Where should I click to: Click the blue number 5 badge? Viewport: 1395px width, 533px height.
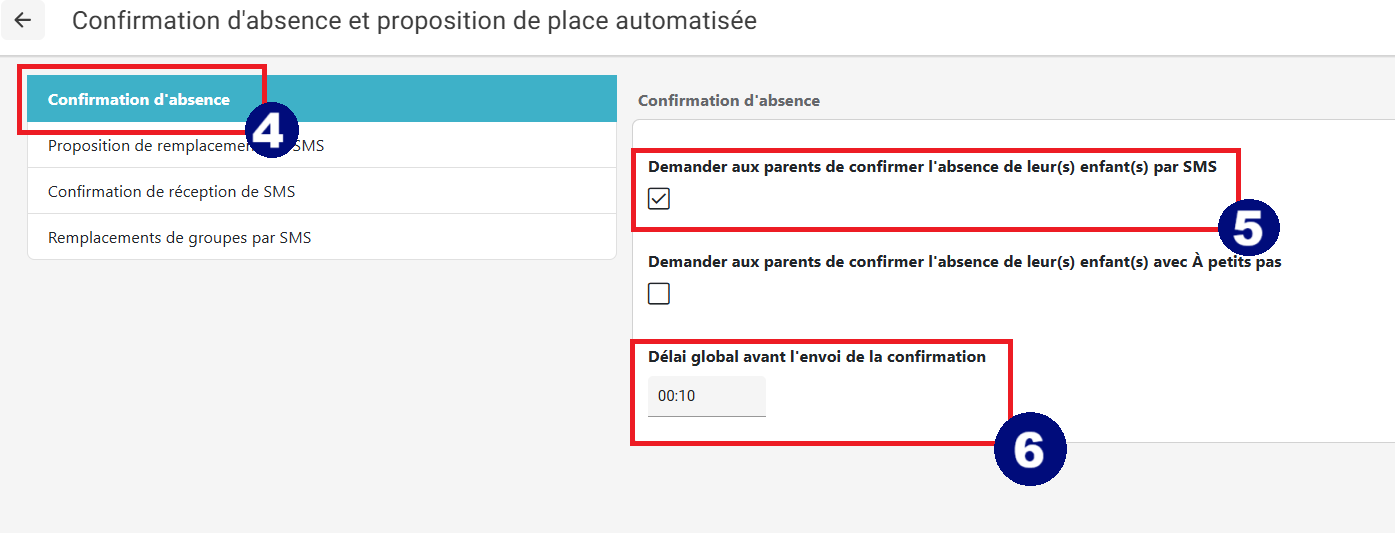click(x=1248, y=226)
